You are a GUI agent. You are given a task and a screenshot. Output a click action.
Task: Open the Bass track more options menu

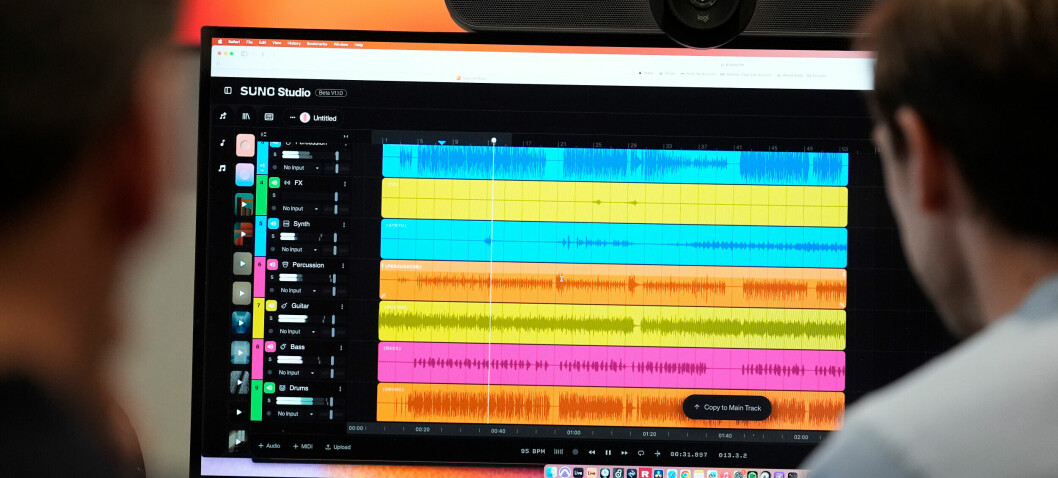pyautogui.click(x=341, y=348)
